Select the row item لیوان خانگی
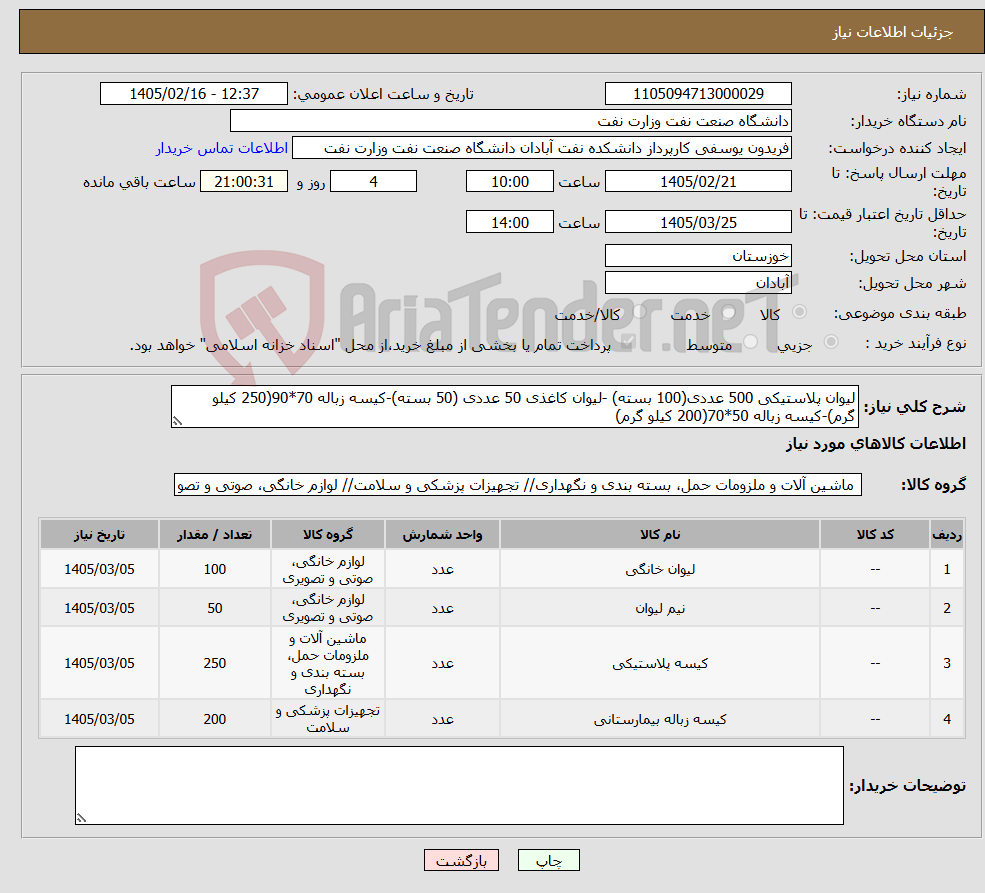985x893 pixels. 660,569
